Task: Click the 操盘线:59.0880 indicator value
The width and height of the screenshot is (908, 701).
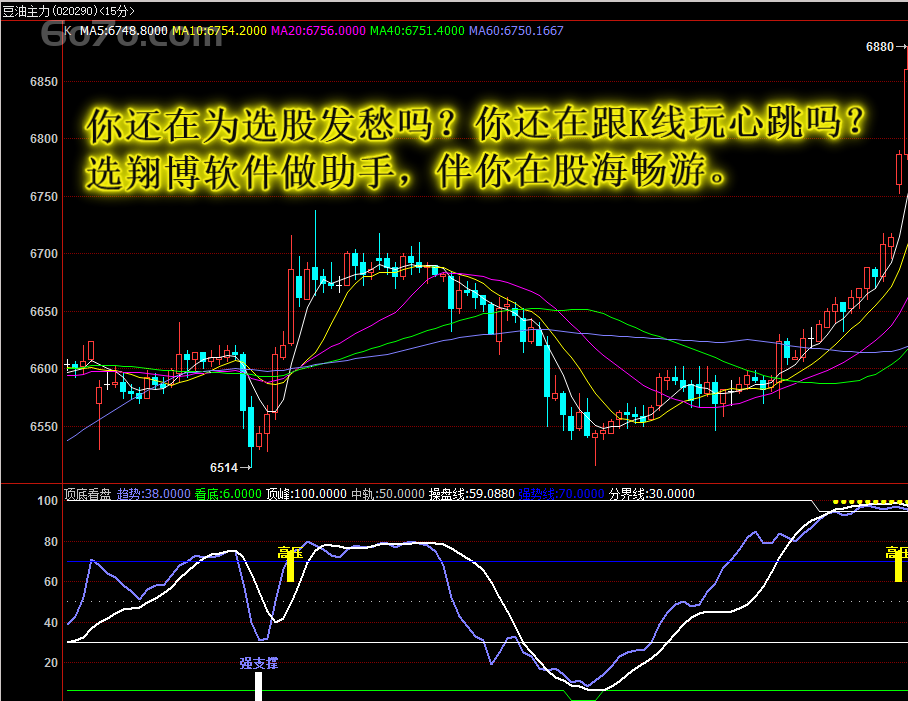Action: tap(471, 494)
